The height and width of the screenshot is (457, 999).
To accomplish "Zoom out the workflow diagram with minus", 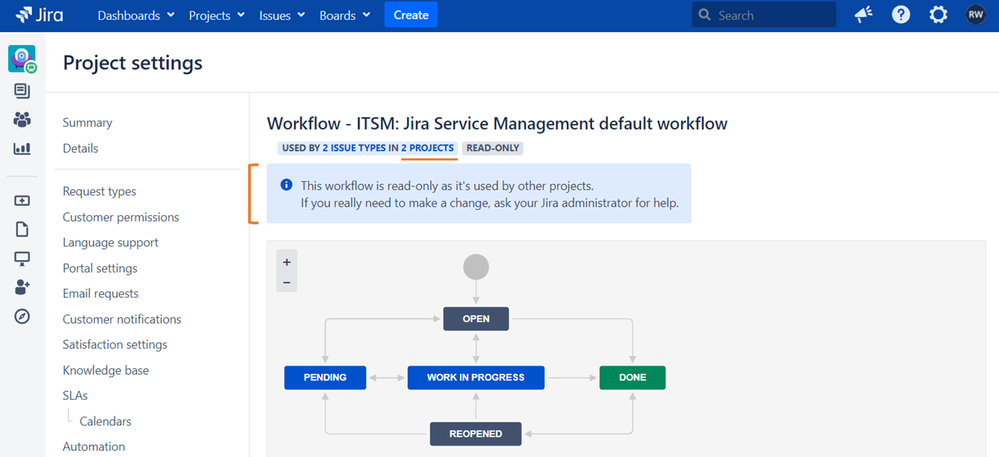I will pos(287,282).
